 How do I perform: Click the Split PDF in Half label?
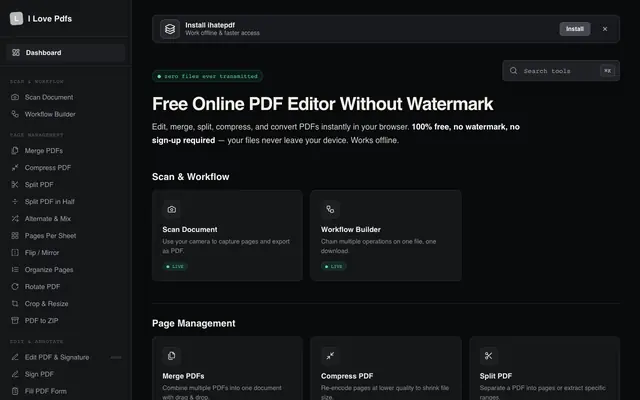[x=50, y=202]
